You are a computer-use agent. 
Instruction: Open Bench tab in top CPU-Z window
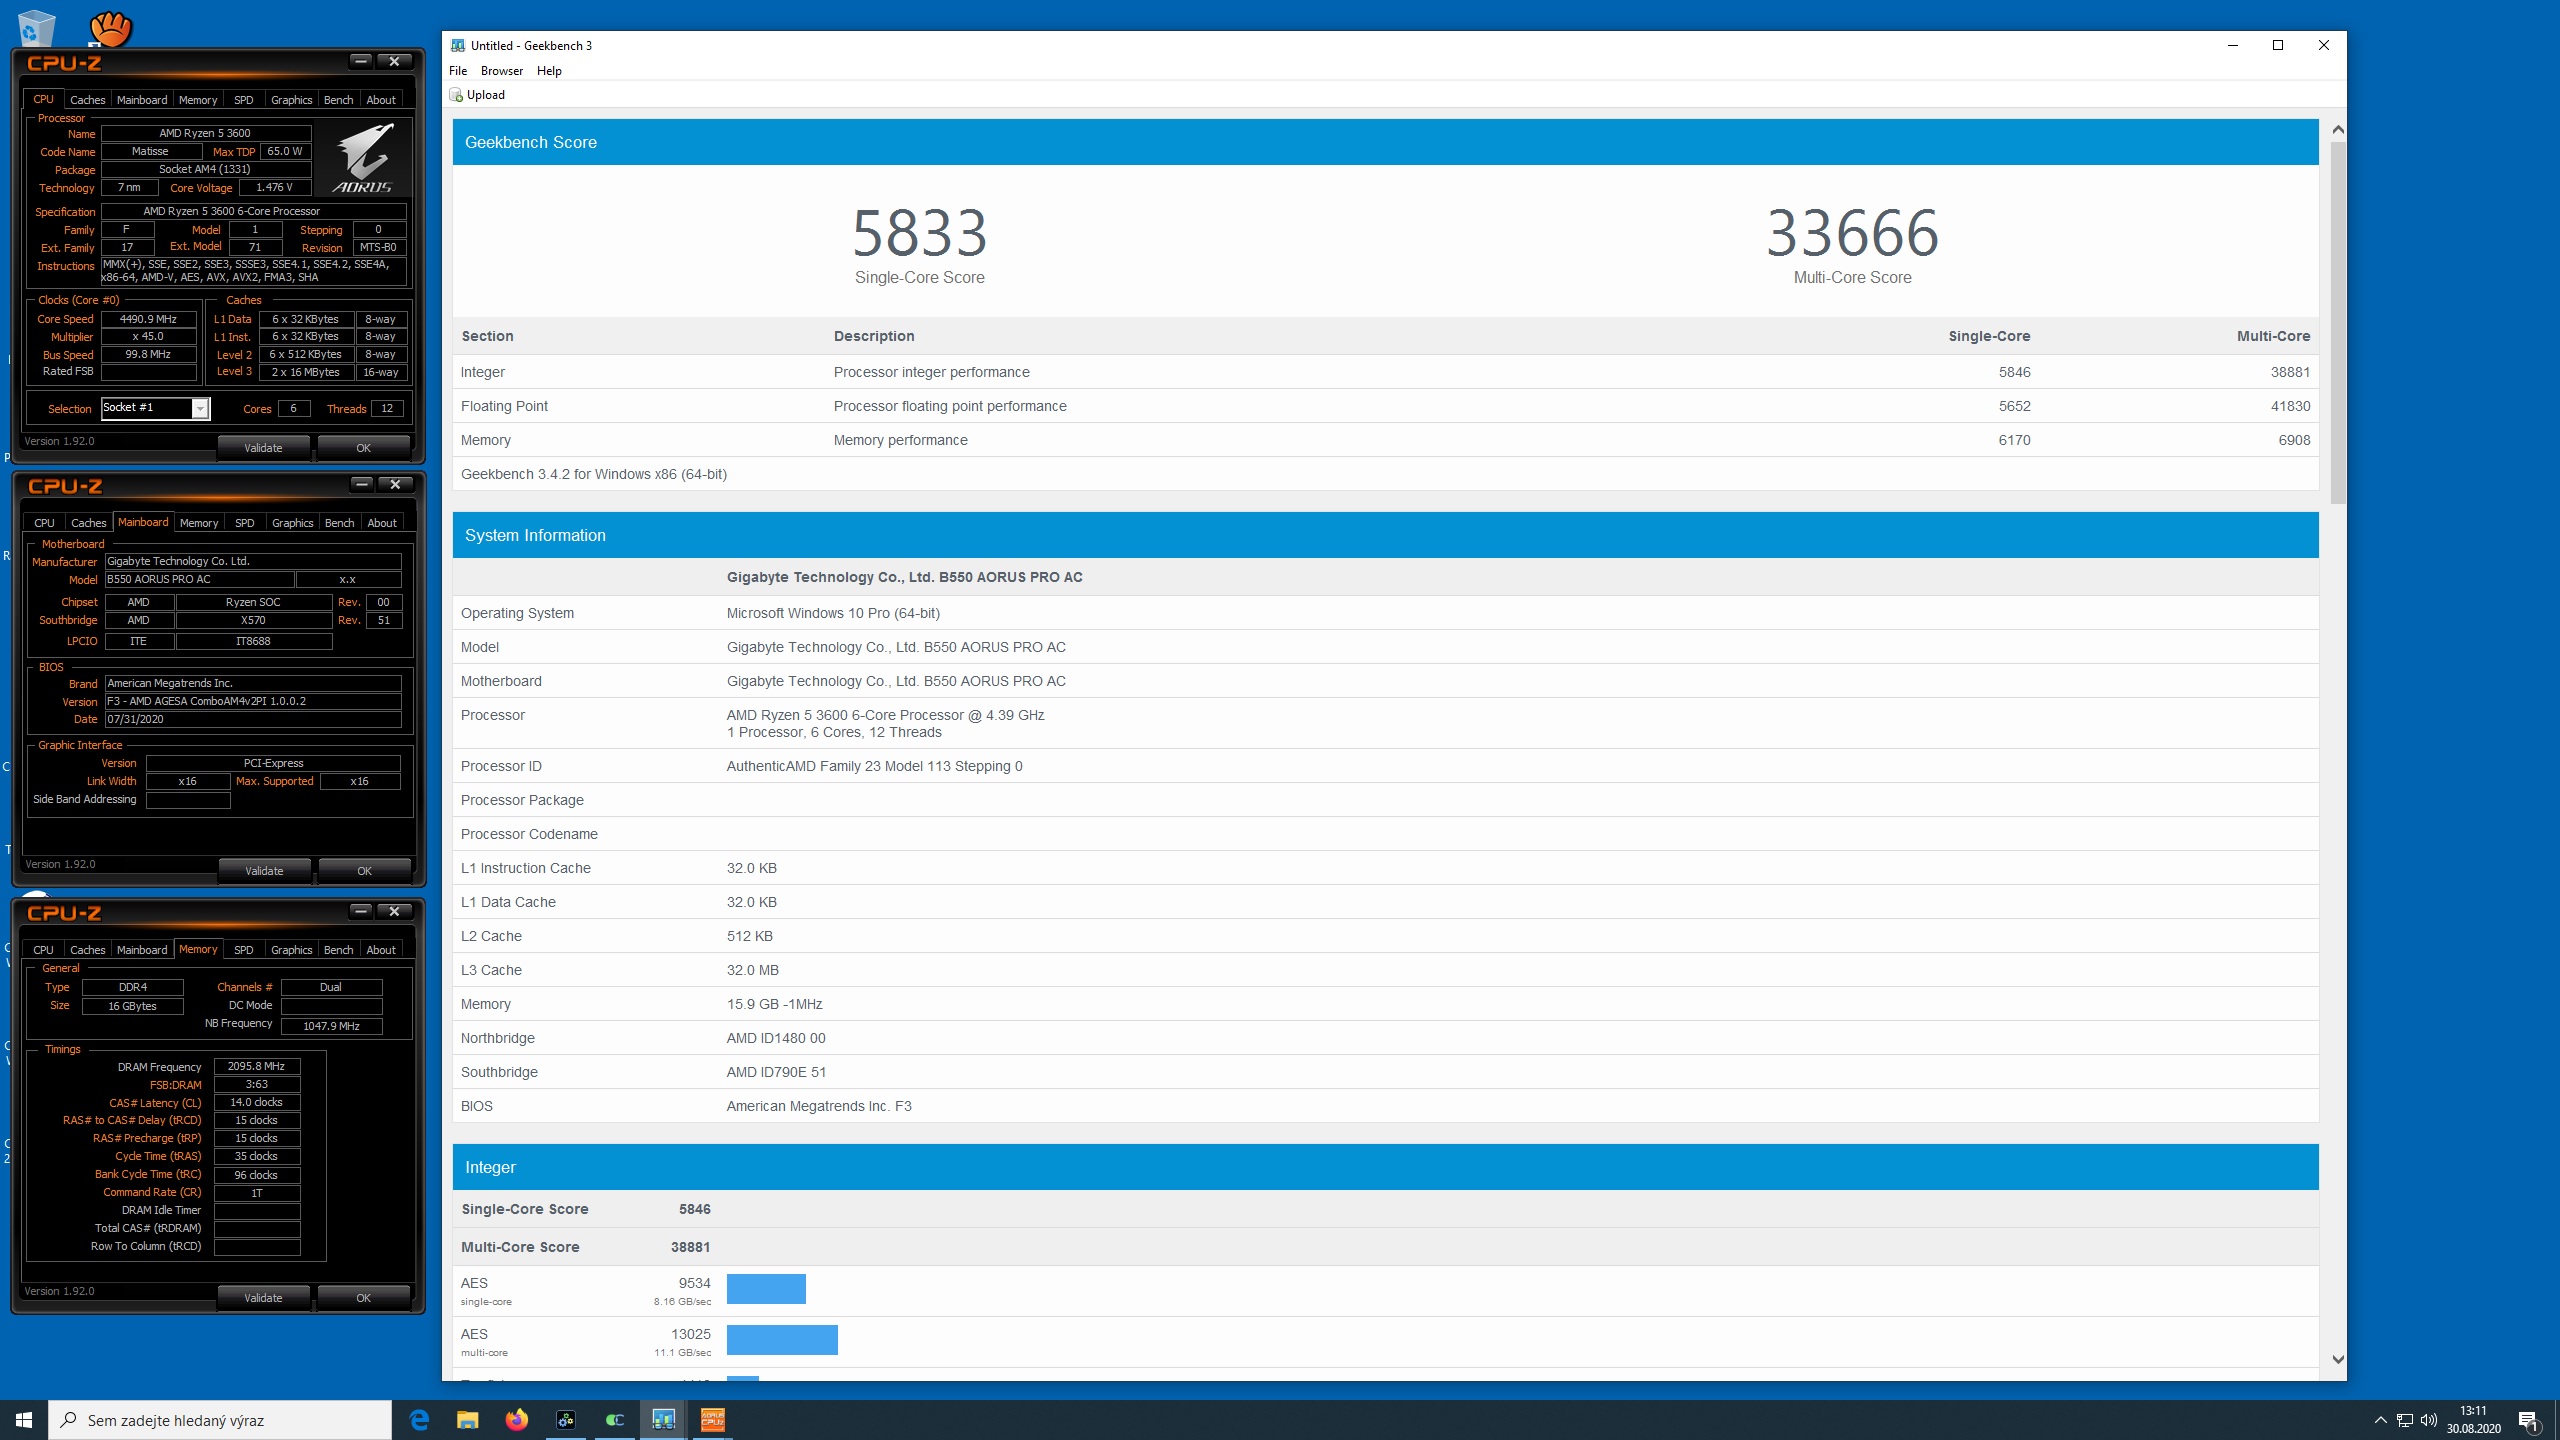pyautogui.click(x=339, y=100)
